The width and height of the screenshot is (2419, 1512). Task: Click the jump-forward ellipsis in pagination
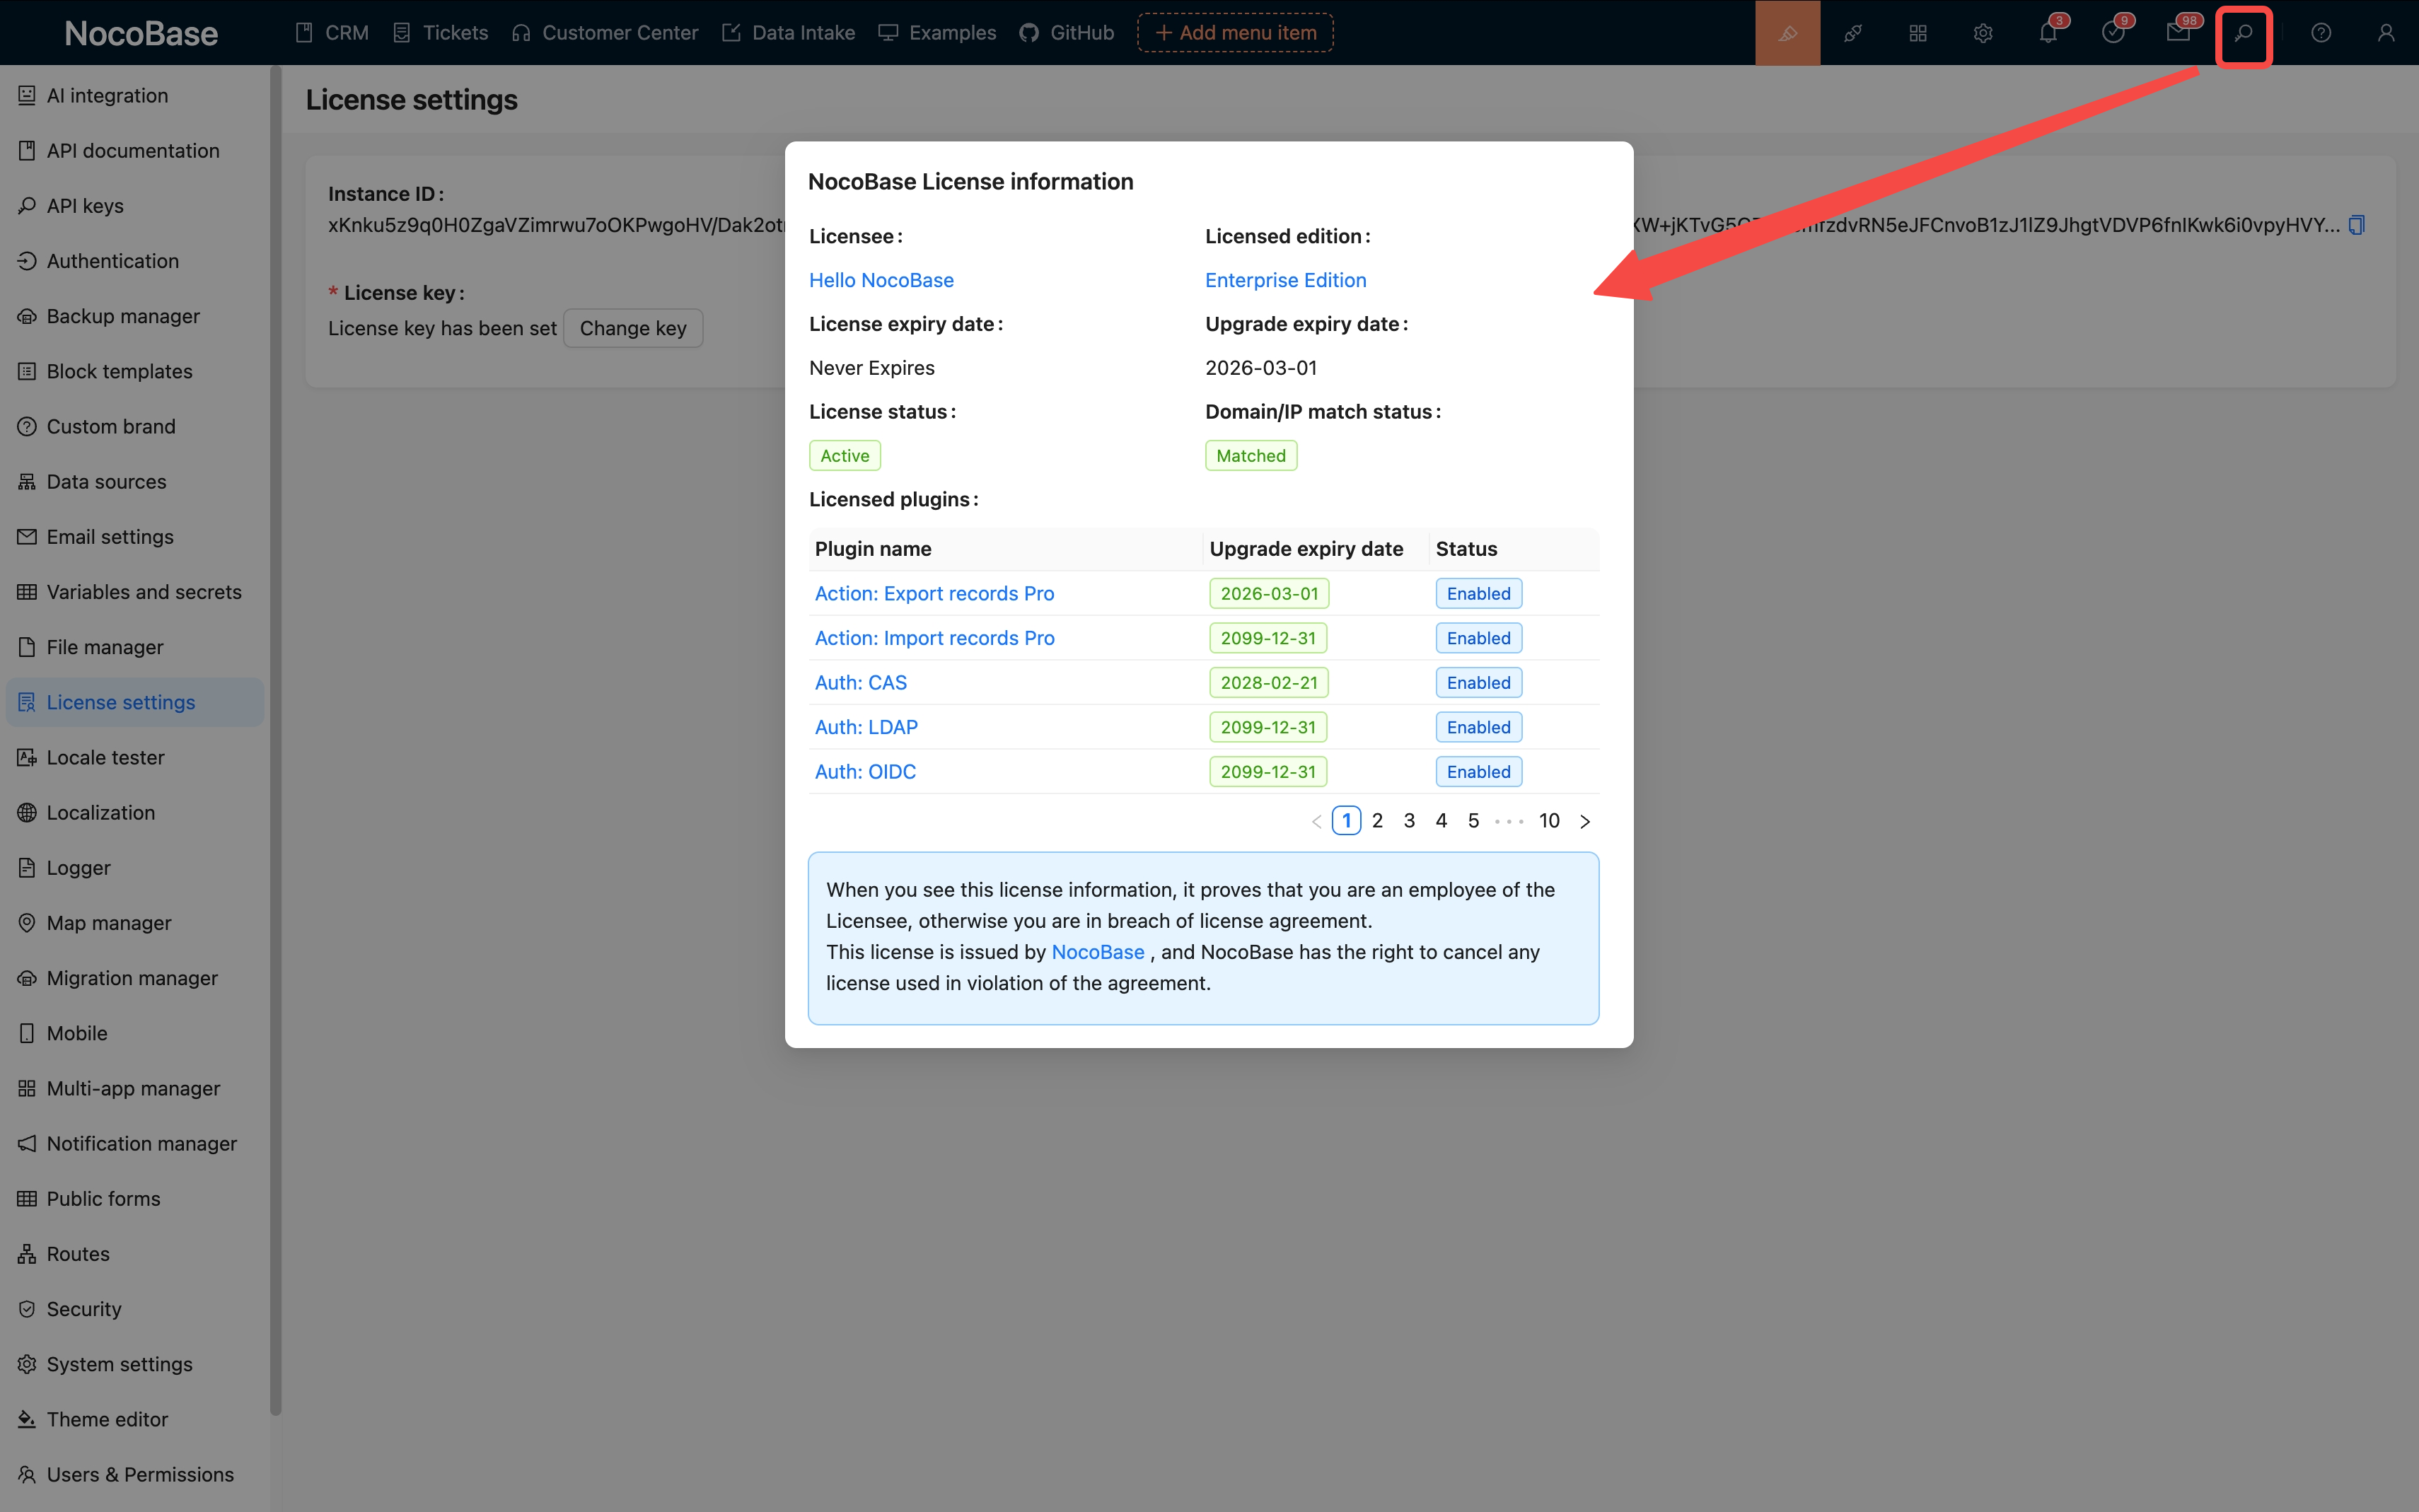click(1509, 821)
